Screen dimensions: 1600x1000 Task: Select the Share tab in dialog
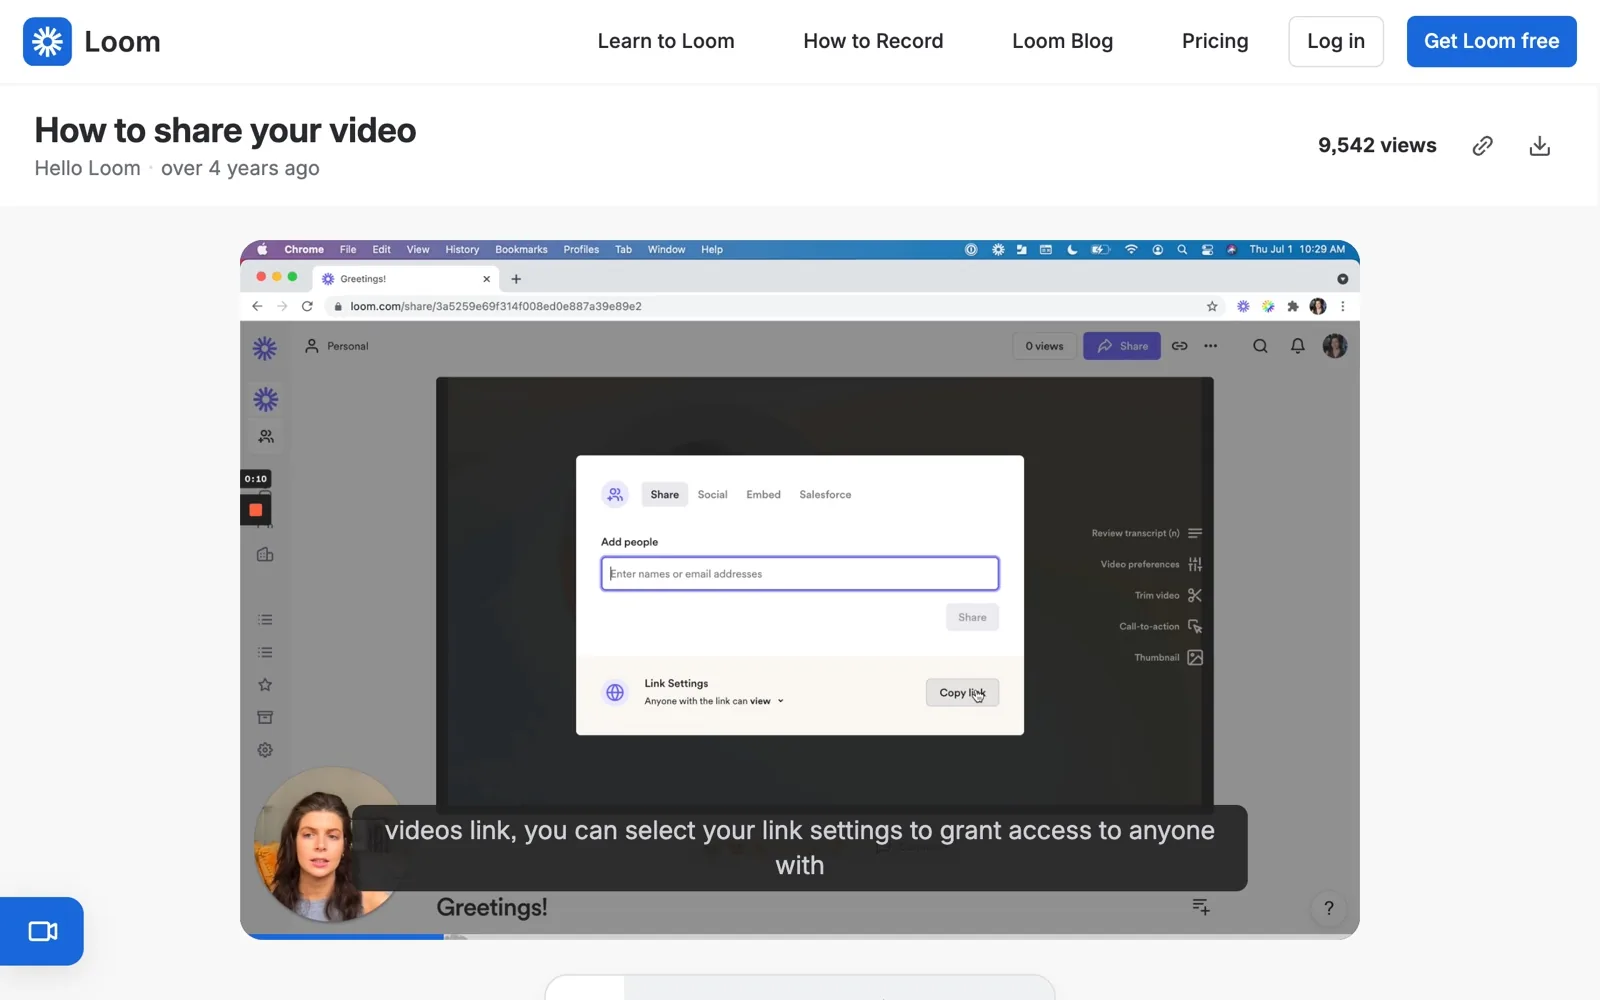tap(664, 494)
